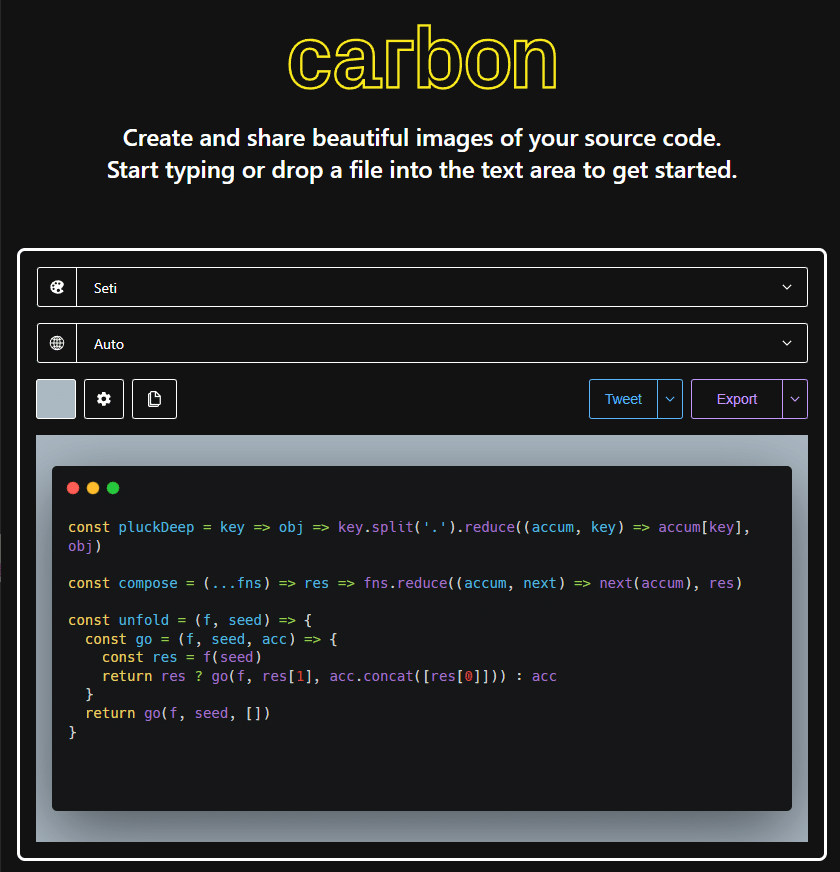Image resolution: width=840 pixels, height=872 pixels.
Task: Click the 'pluckDeep' identifier in code
Action: [156, 527]
